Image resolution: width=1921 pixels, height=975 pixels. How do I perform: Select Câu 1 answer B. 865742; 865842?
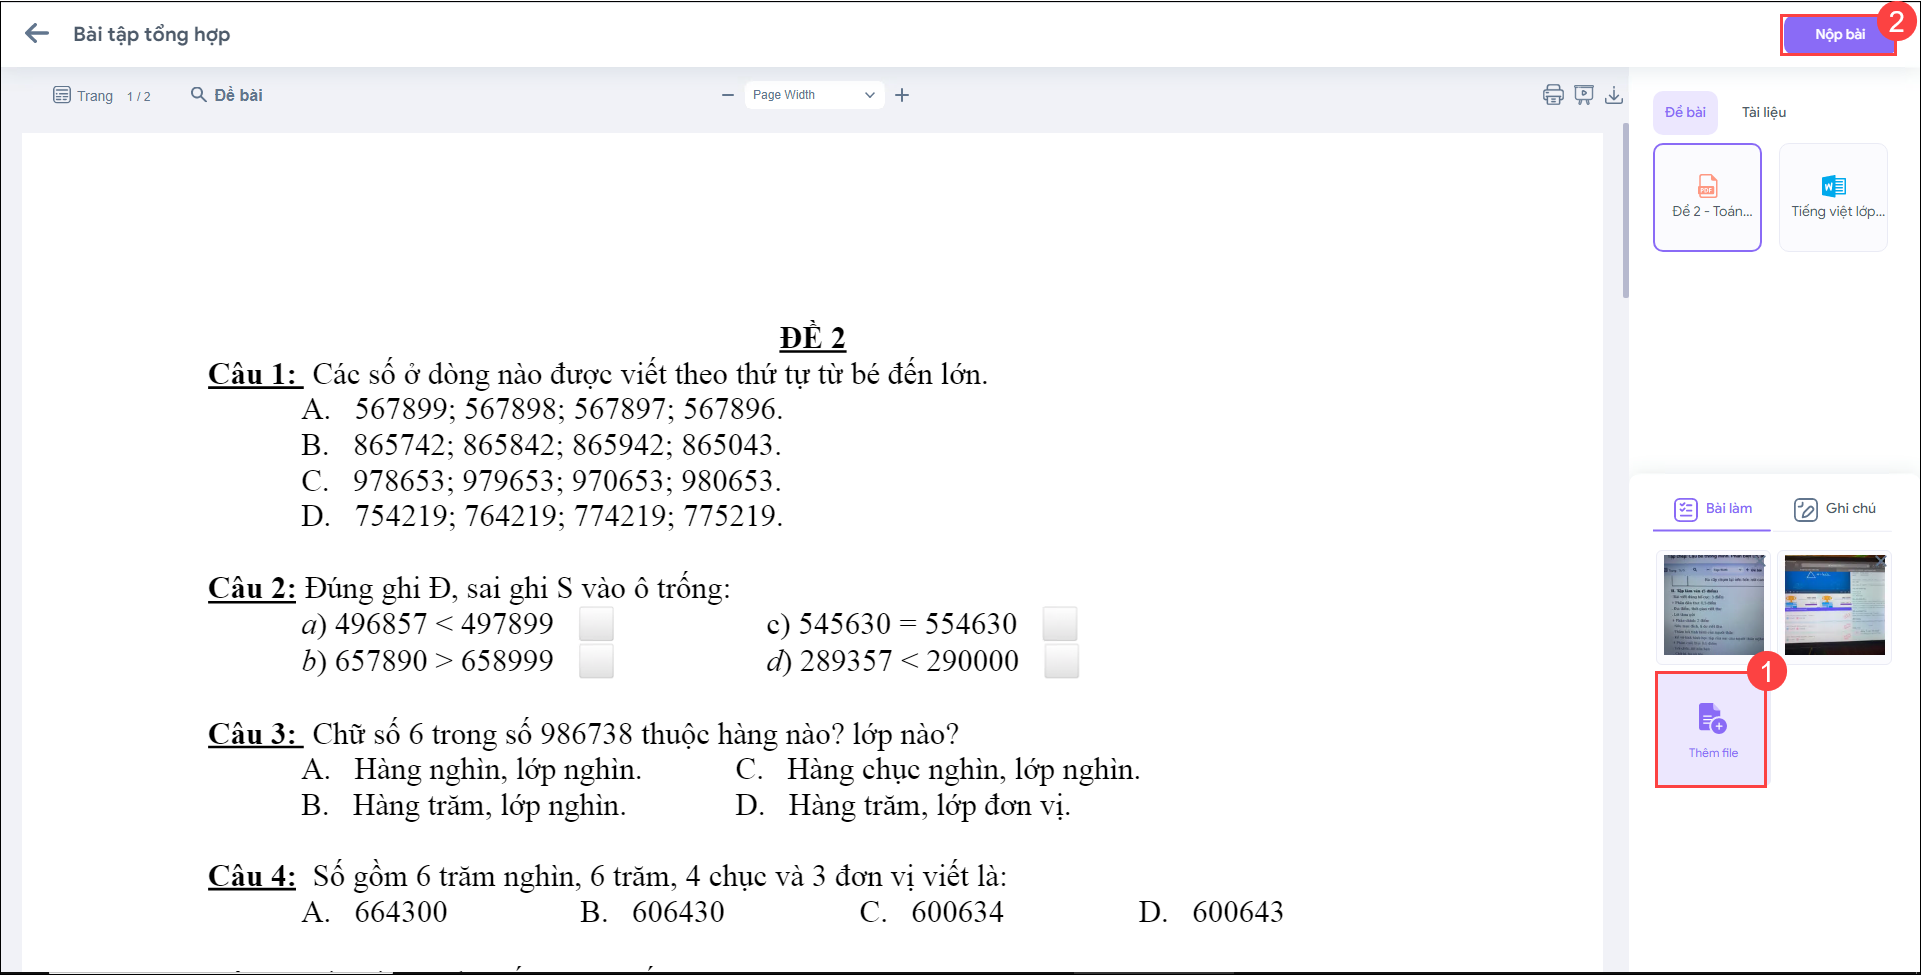(x=541, y=445)
